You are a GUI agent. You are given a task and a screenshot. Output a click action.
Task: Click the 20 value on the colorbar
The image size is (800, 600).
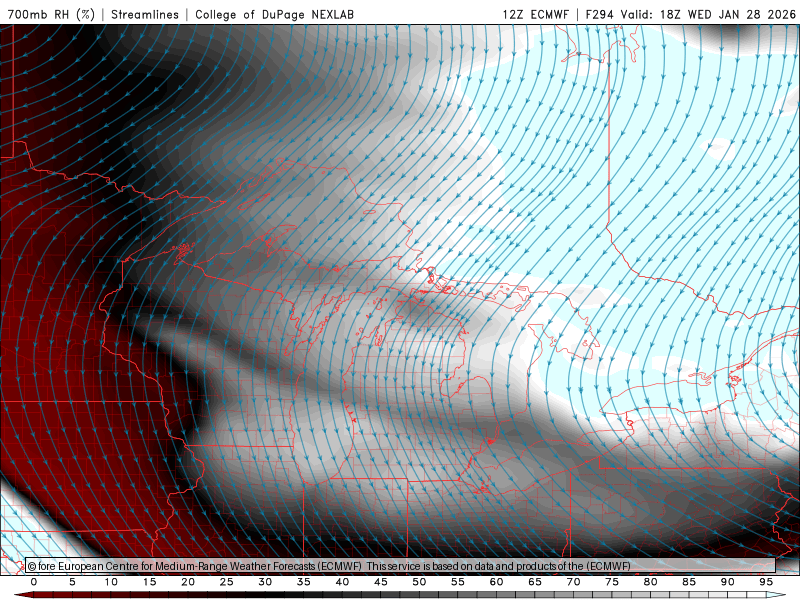point(188,582)
